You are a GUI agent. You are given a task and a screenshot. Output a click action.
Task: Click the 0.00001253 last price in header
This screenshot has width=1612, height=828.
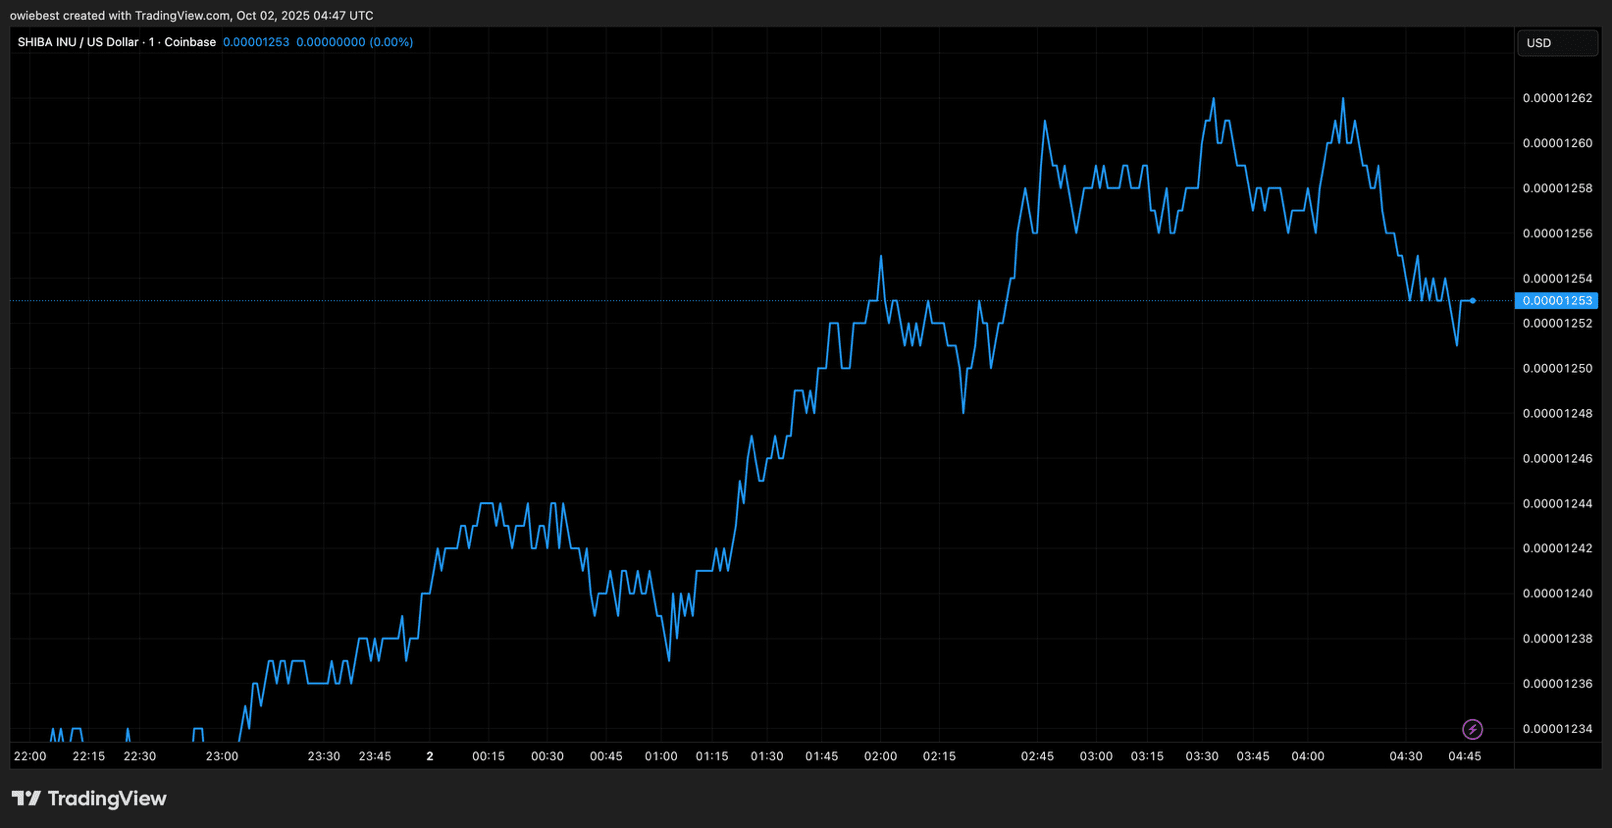click(x=256, y=42)
